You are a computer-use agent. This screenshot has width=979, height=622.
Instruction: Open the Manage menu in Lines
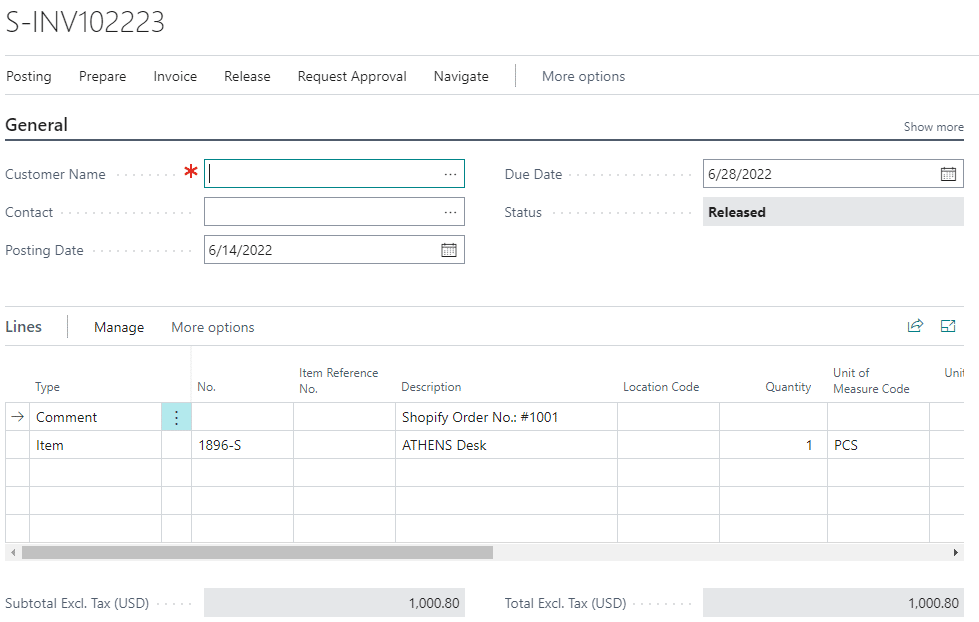tap(119, 327)
